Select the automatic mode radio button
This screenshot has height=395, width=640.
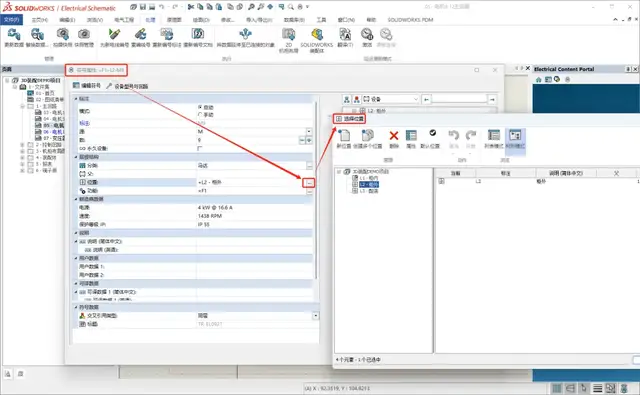tap(200, 107)
